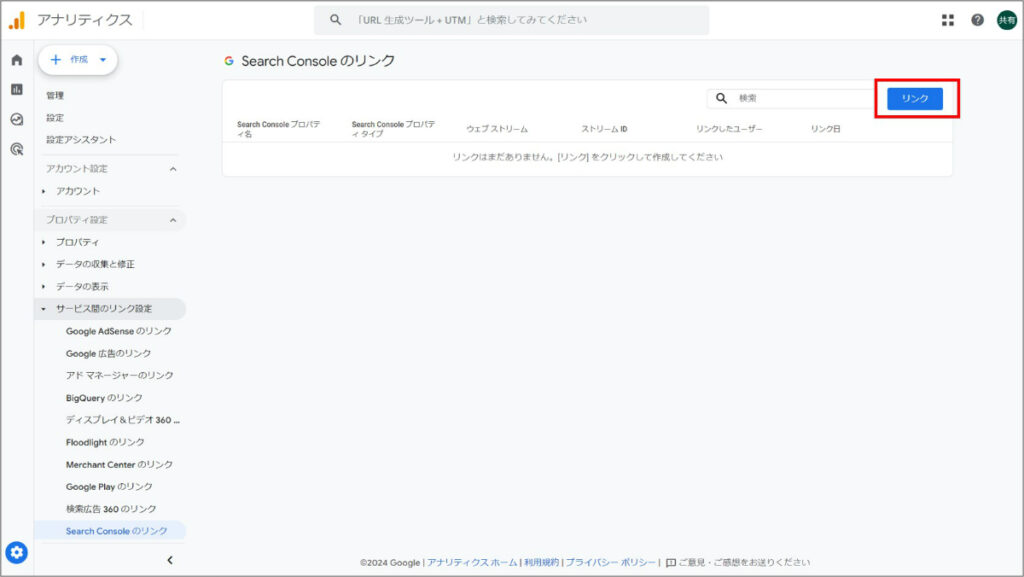Click Search Console プロパティ名 column header
Screen dimensions: 1024x577
[x=279, y=129]
